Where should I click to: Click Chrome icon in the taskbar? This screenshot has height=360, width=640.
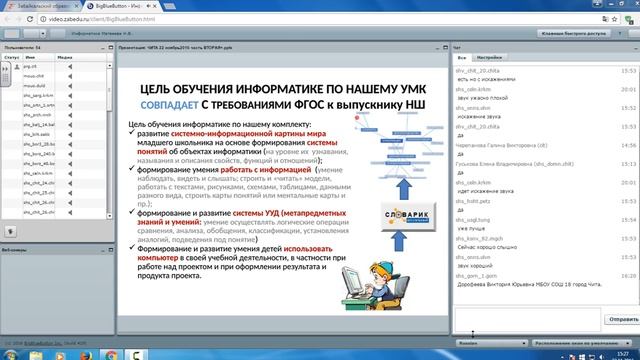pos(111,355)
